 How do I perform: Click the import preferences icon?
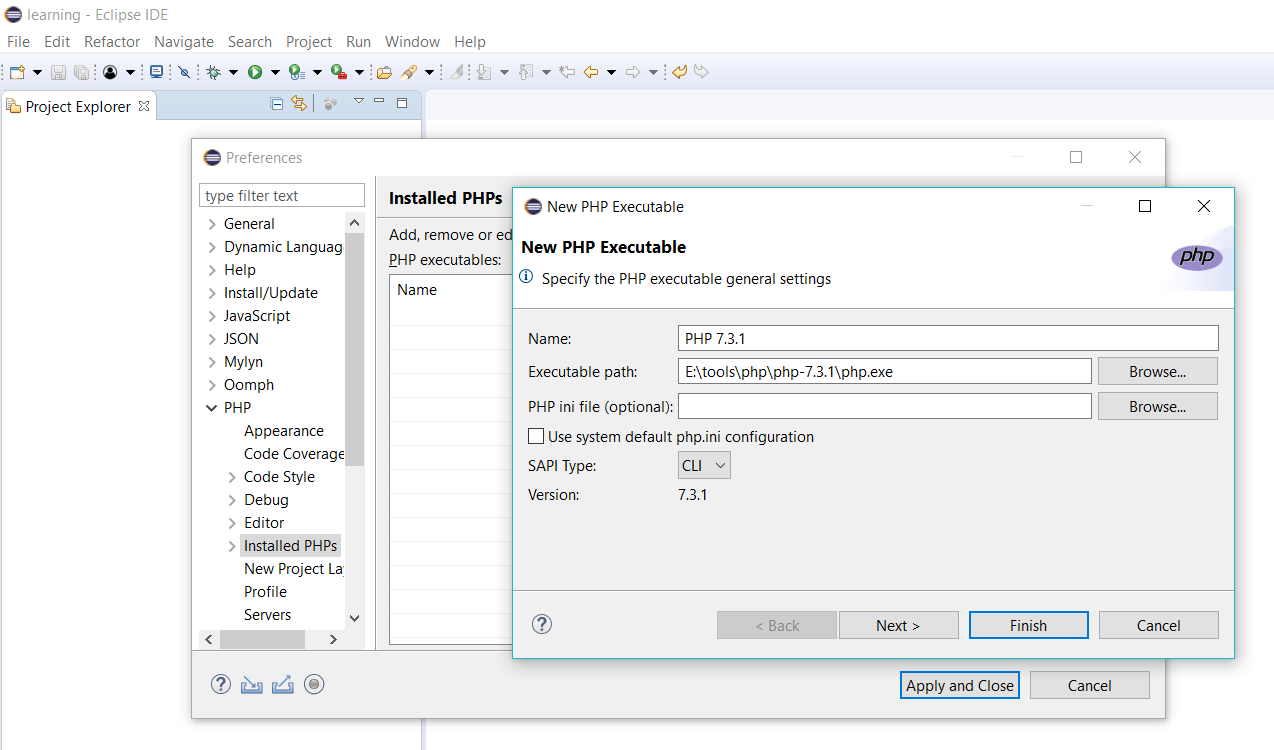pos(251,684)
